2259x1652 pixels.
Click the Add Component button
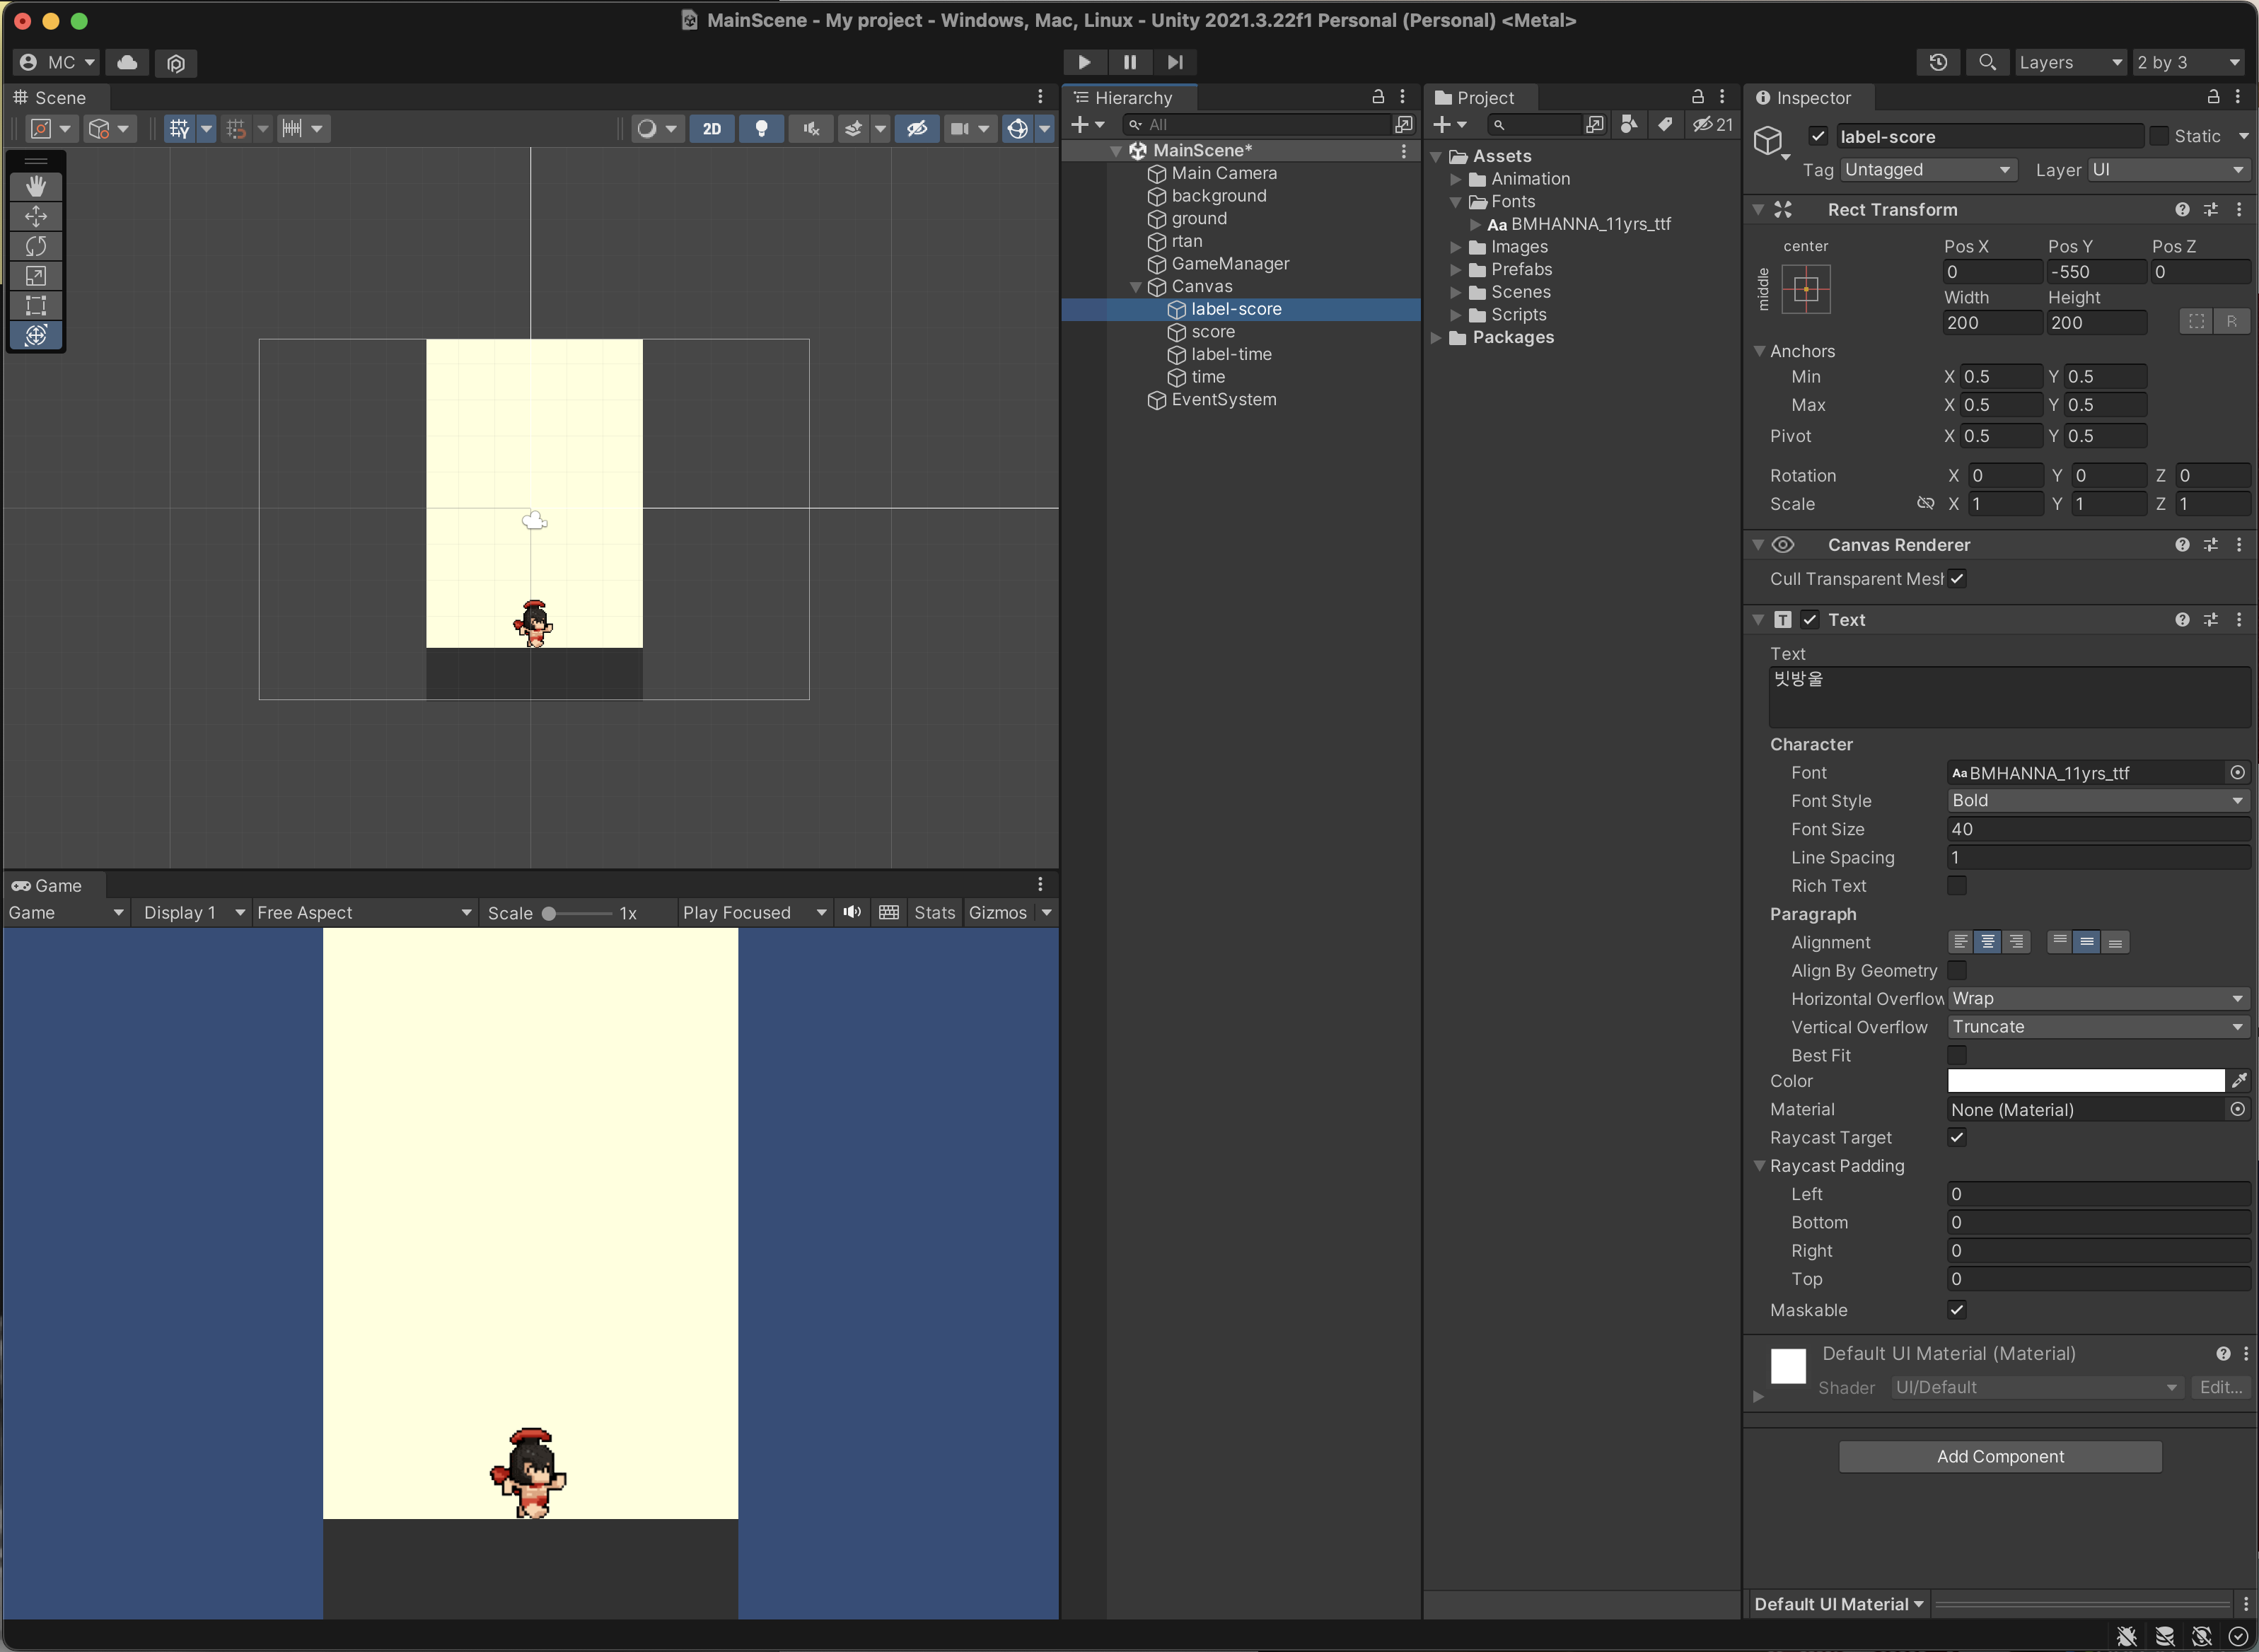click(2000, 1456)
